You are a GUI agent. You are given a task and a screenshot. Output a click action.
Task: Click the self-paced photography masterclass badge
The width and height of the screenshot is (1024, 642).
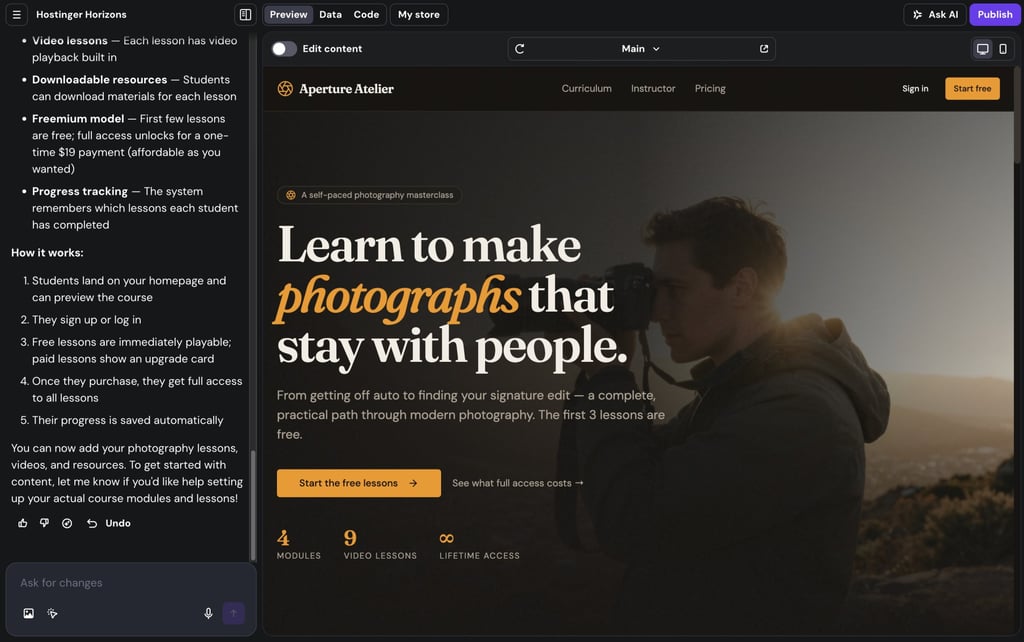click(x=370, y=195)
